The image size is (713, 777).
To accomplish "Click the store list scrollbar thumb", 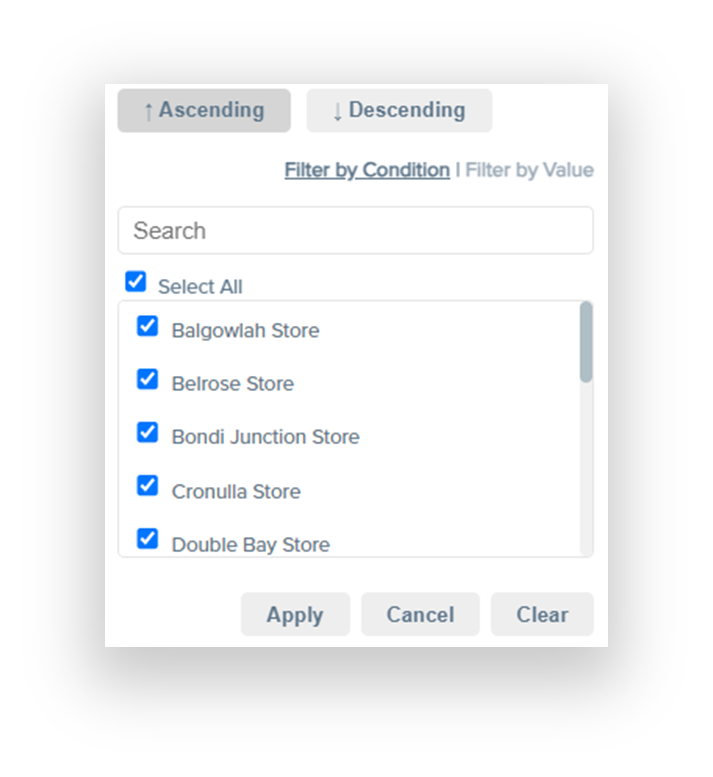I will point(586,342).
